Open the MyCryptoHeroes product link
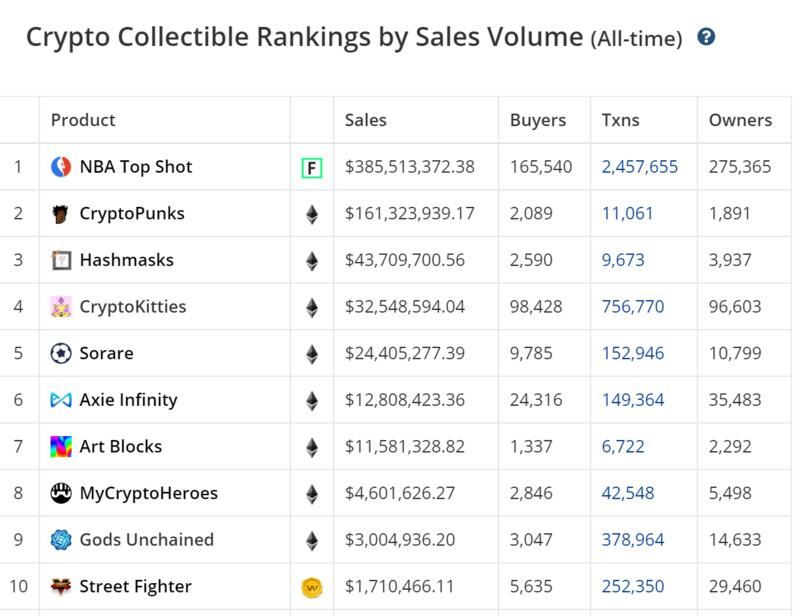The width and height of the screenshot is (800, 616). point(149,493)
